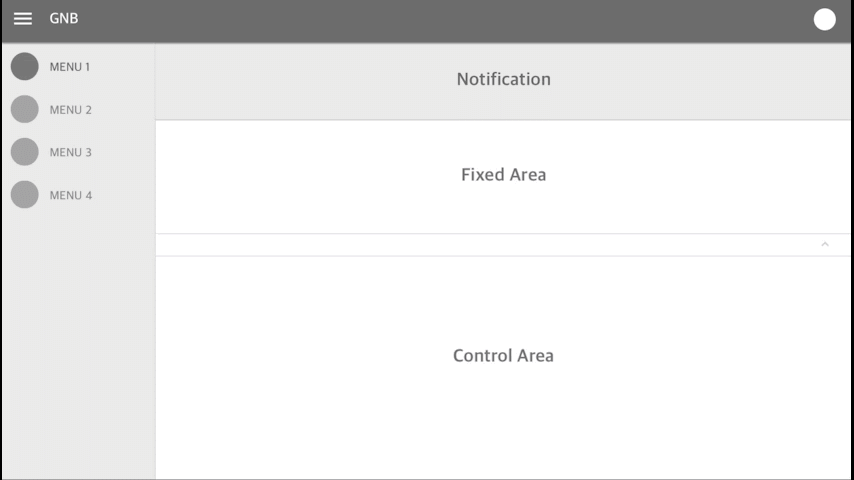Image resolution: width=854 pixels, height=480 pixels.
Task: Collapse the Fixed Area using the chevron
Action: tap(825, 244)
